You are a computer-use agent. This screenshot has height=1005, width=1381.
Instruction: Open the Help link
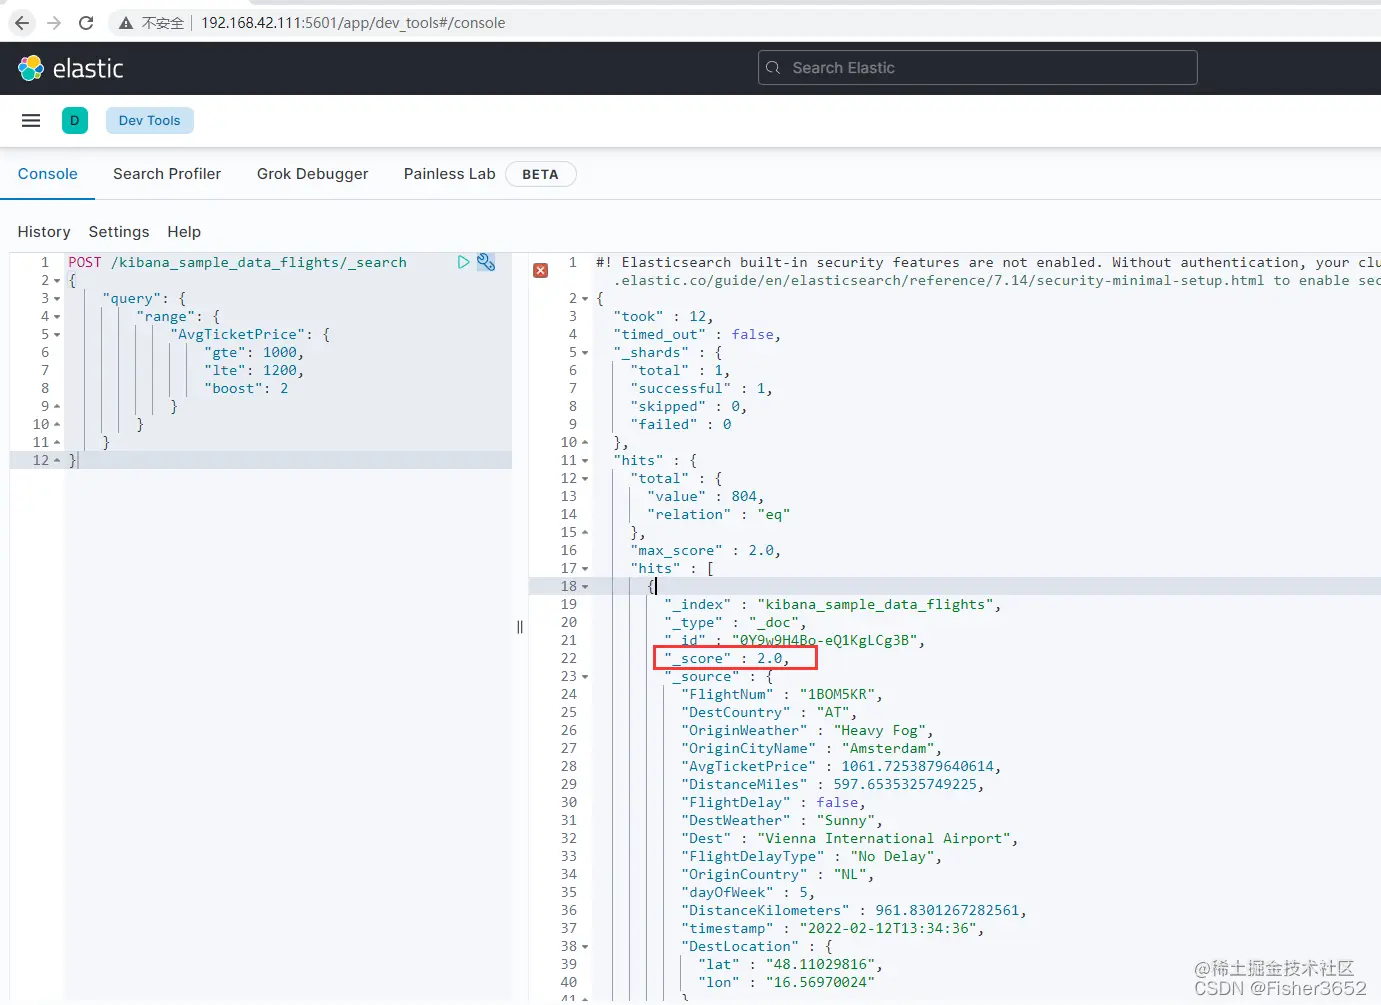click(184, 231)
